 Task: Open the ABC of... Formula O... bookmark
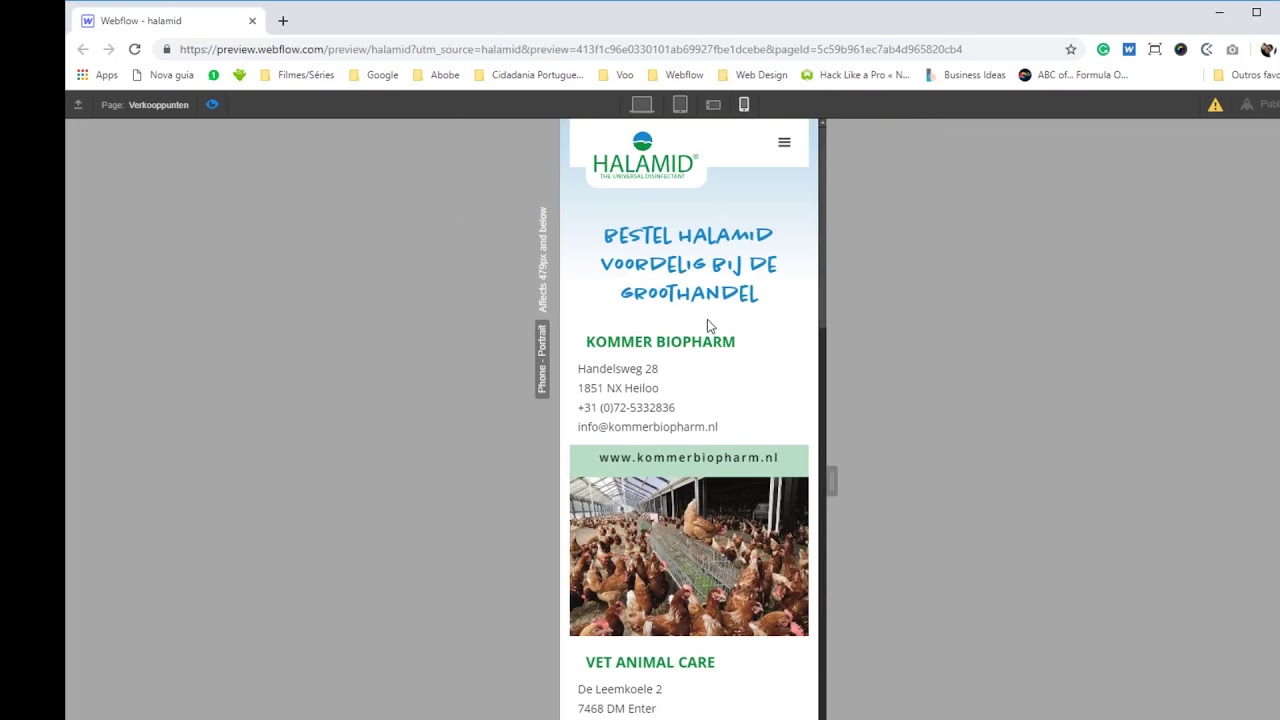[1073, 75]
